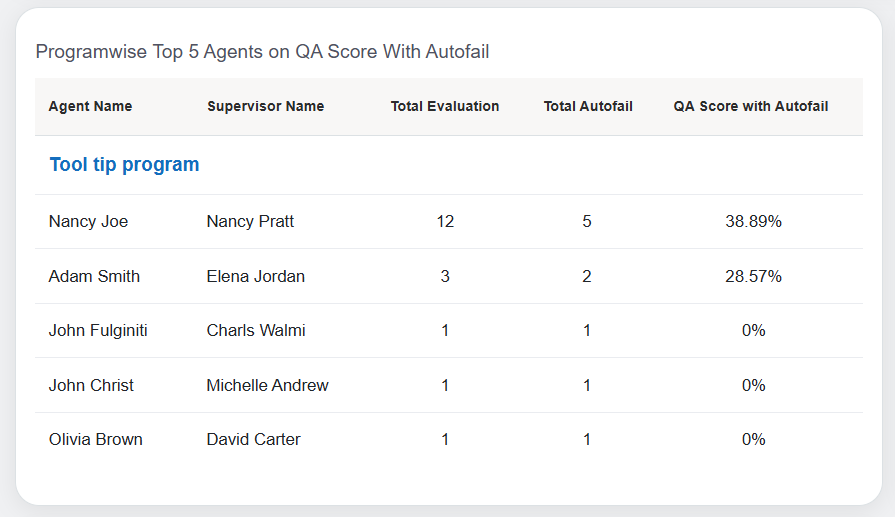Click the 38.89% QA score
This screenshot has width=895, height=517.
753,222
